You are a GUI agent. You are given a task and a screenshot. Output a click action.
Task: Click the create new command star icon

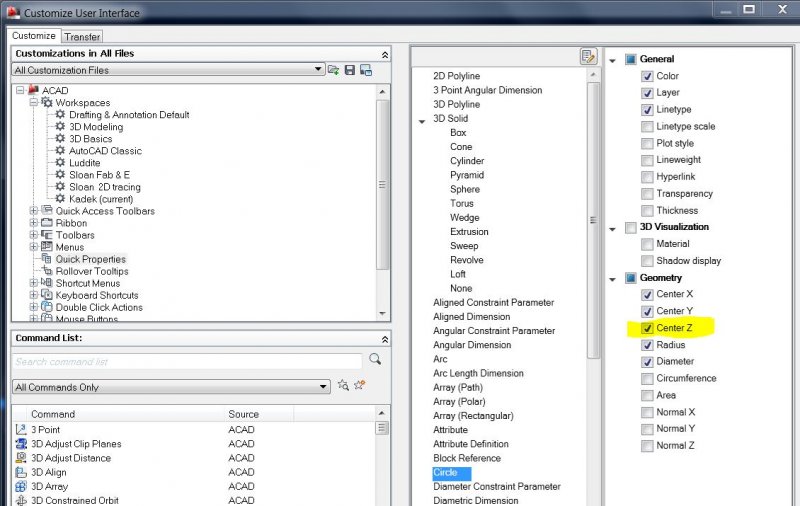click(360, 385)
